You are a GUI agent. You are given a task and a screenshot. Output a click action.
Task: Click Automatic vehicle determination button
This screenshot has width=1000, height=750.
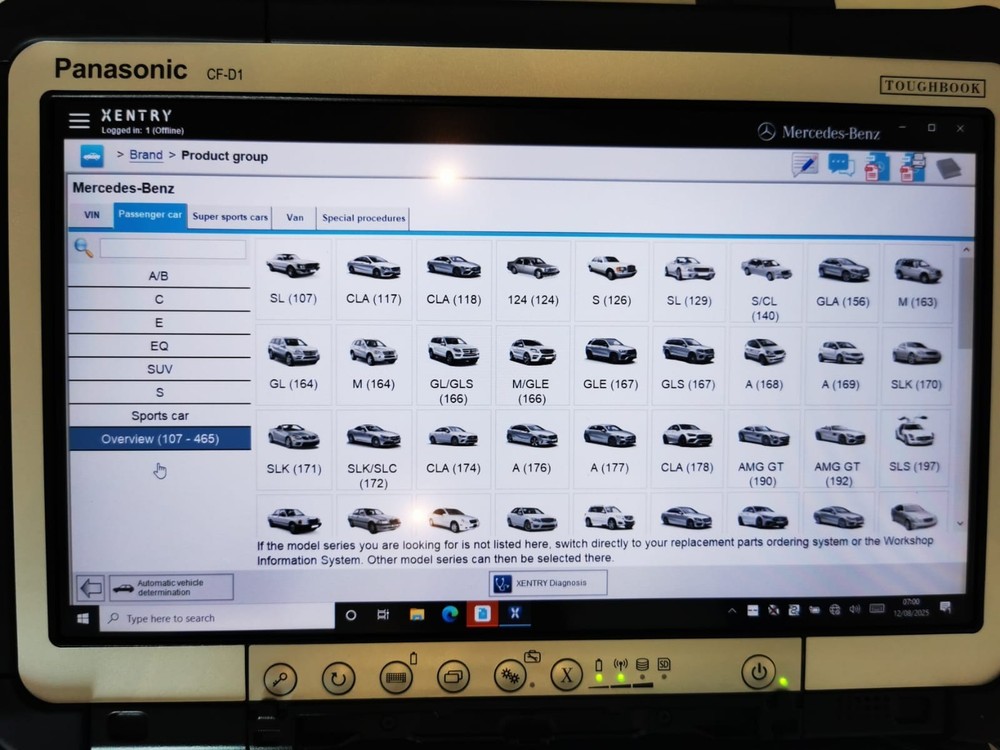[172, 587]
